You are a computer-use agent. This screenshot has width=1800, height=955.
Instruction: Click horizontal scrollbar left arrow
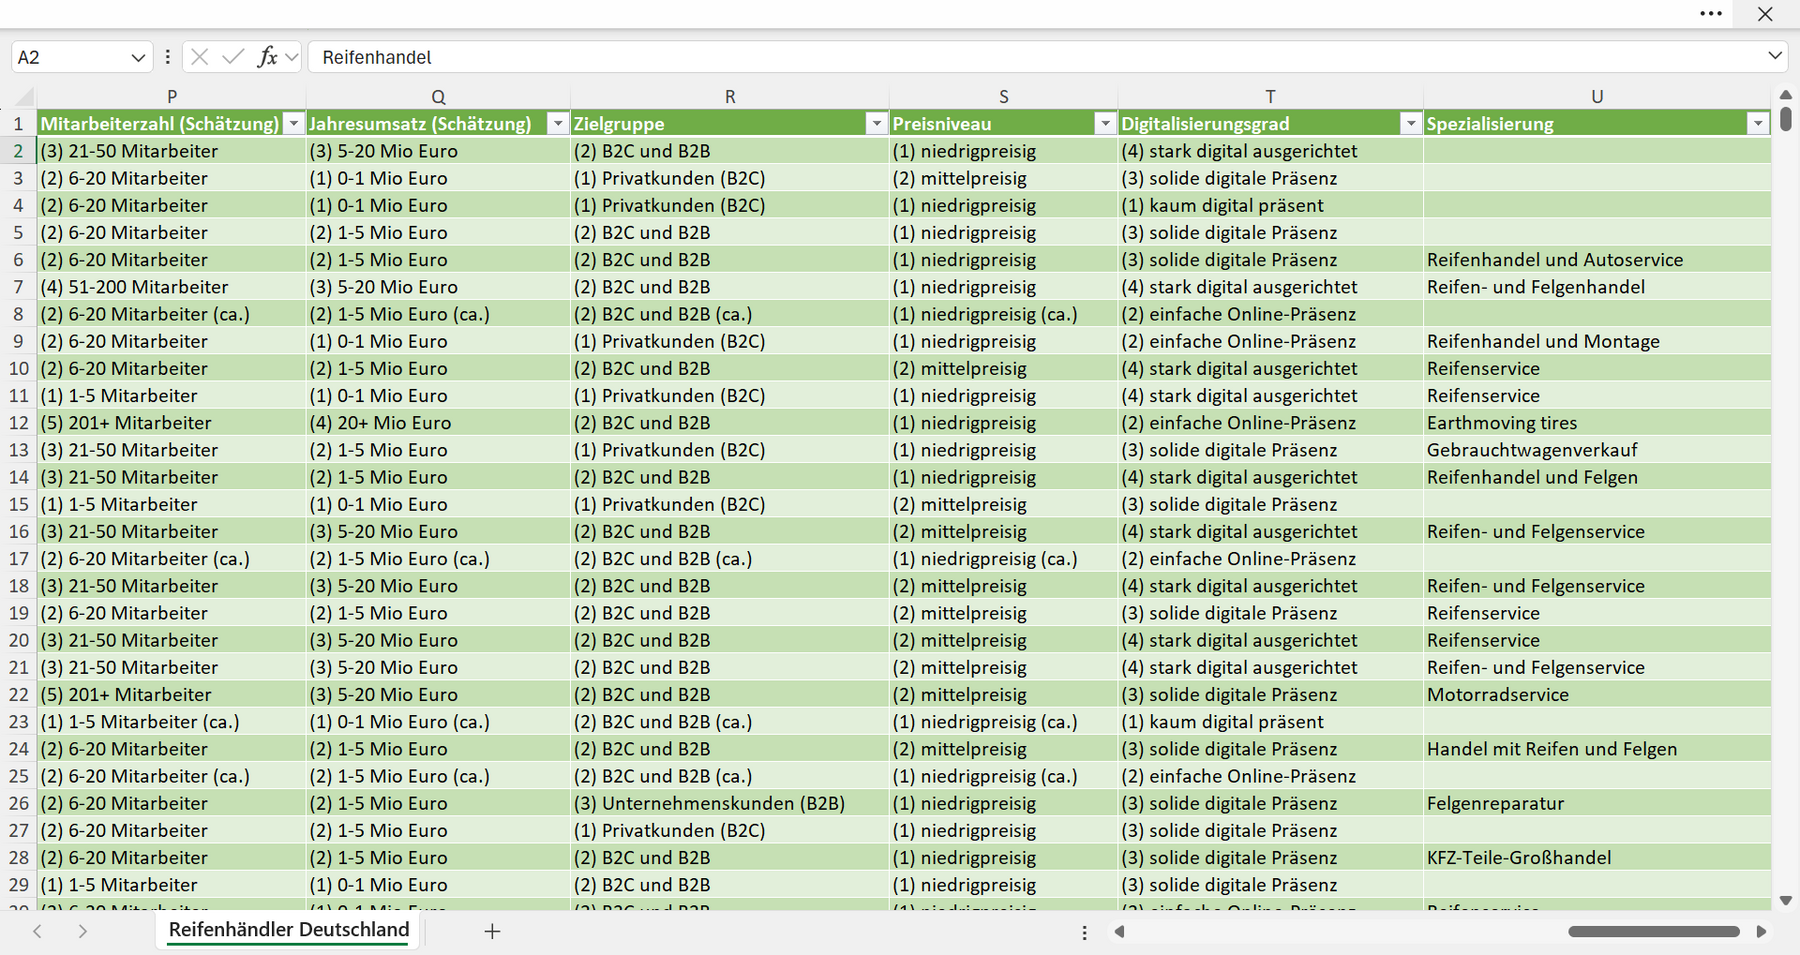[1120, 932]
